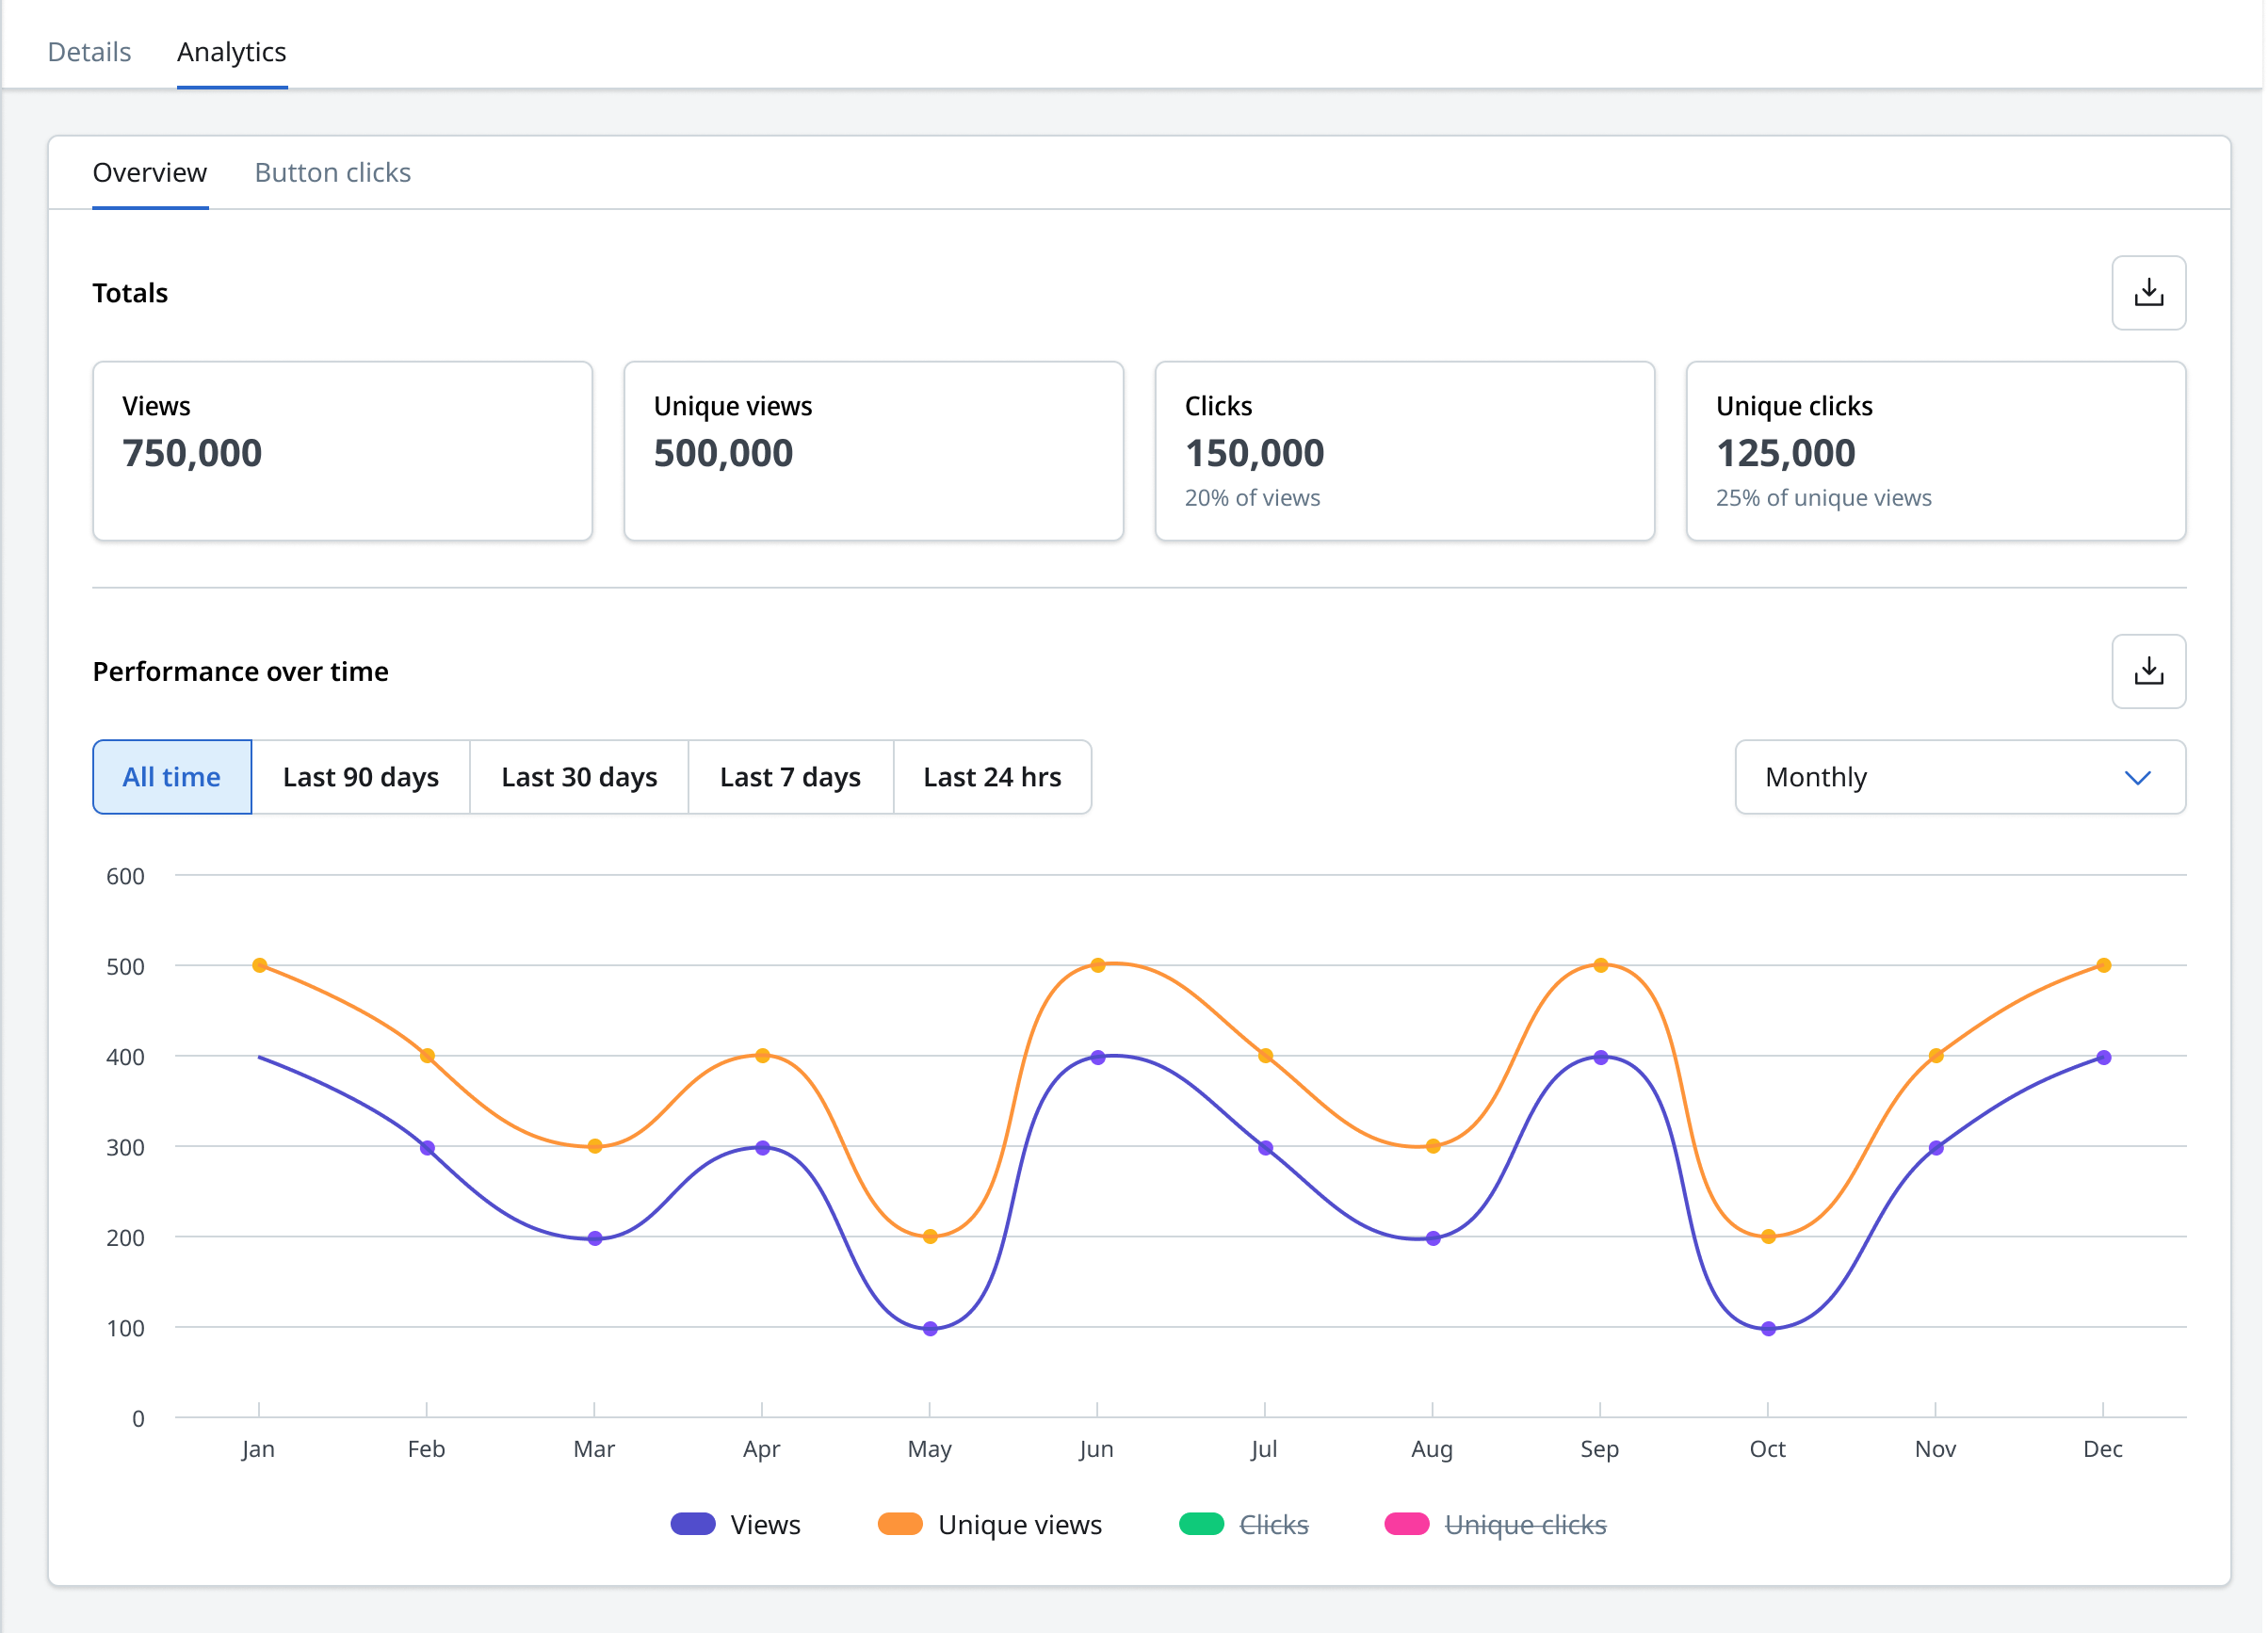
Task: Click the Views data point for Jun
Action: [1098, 1057]
